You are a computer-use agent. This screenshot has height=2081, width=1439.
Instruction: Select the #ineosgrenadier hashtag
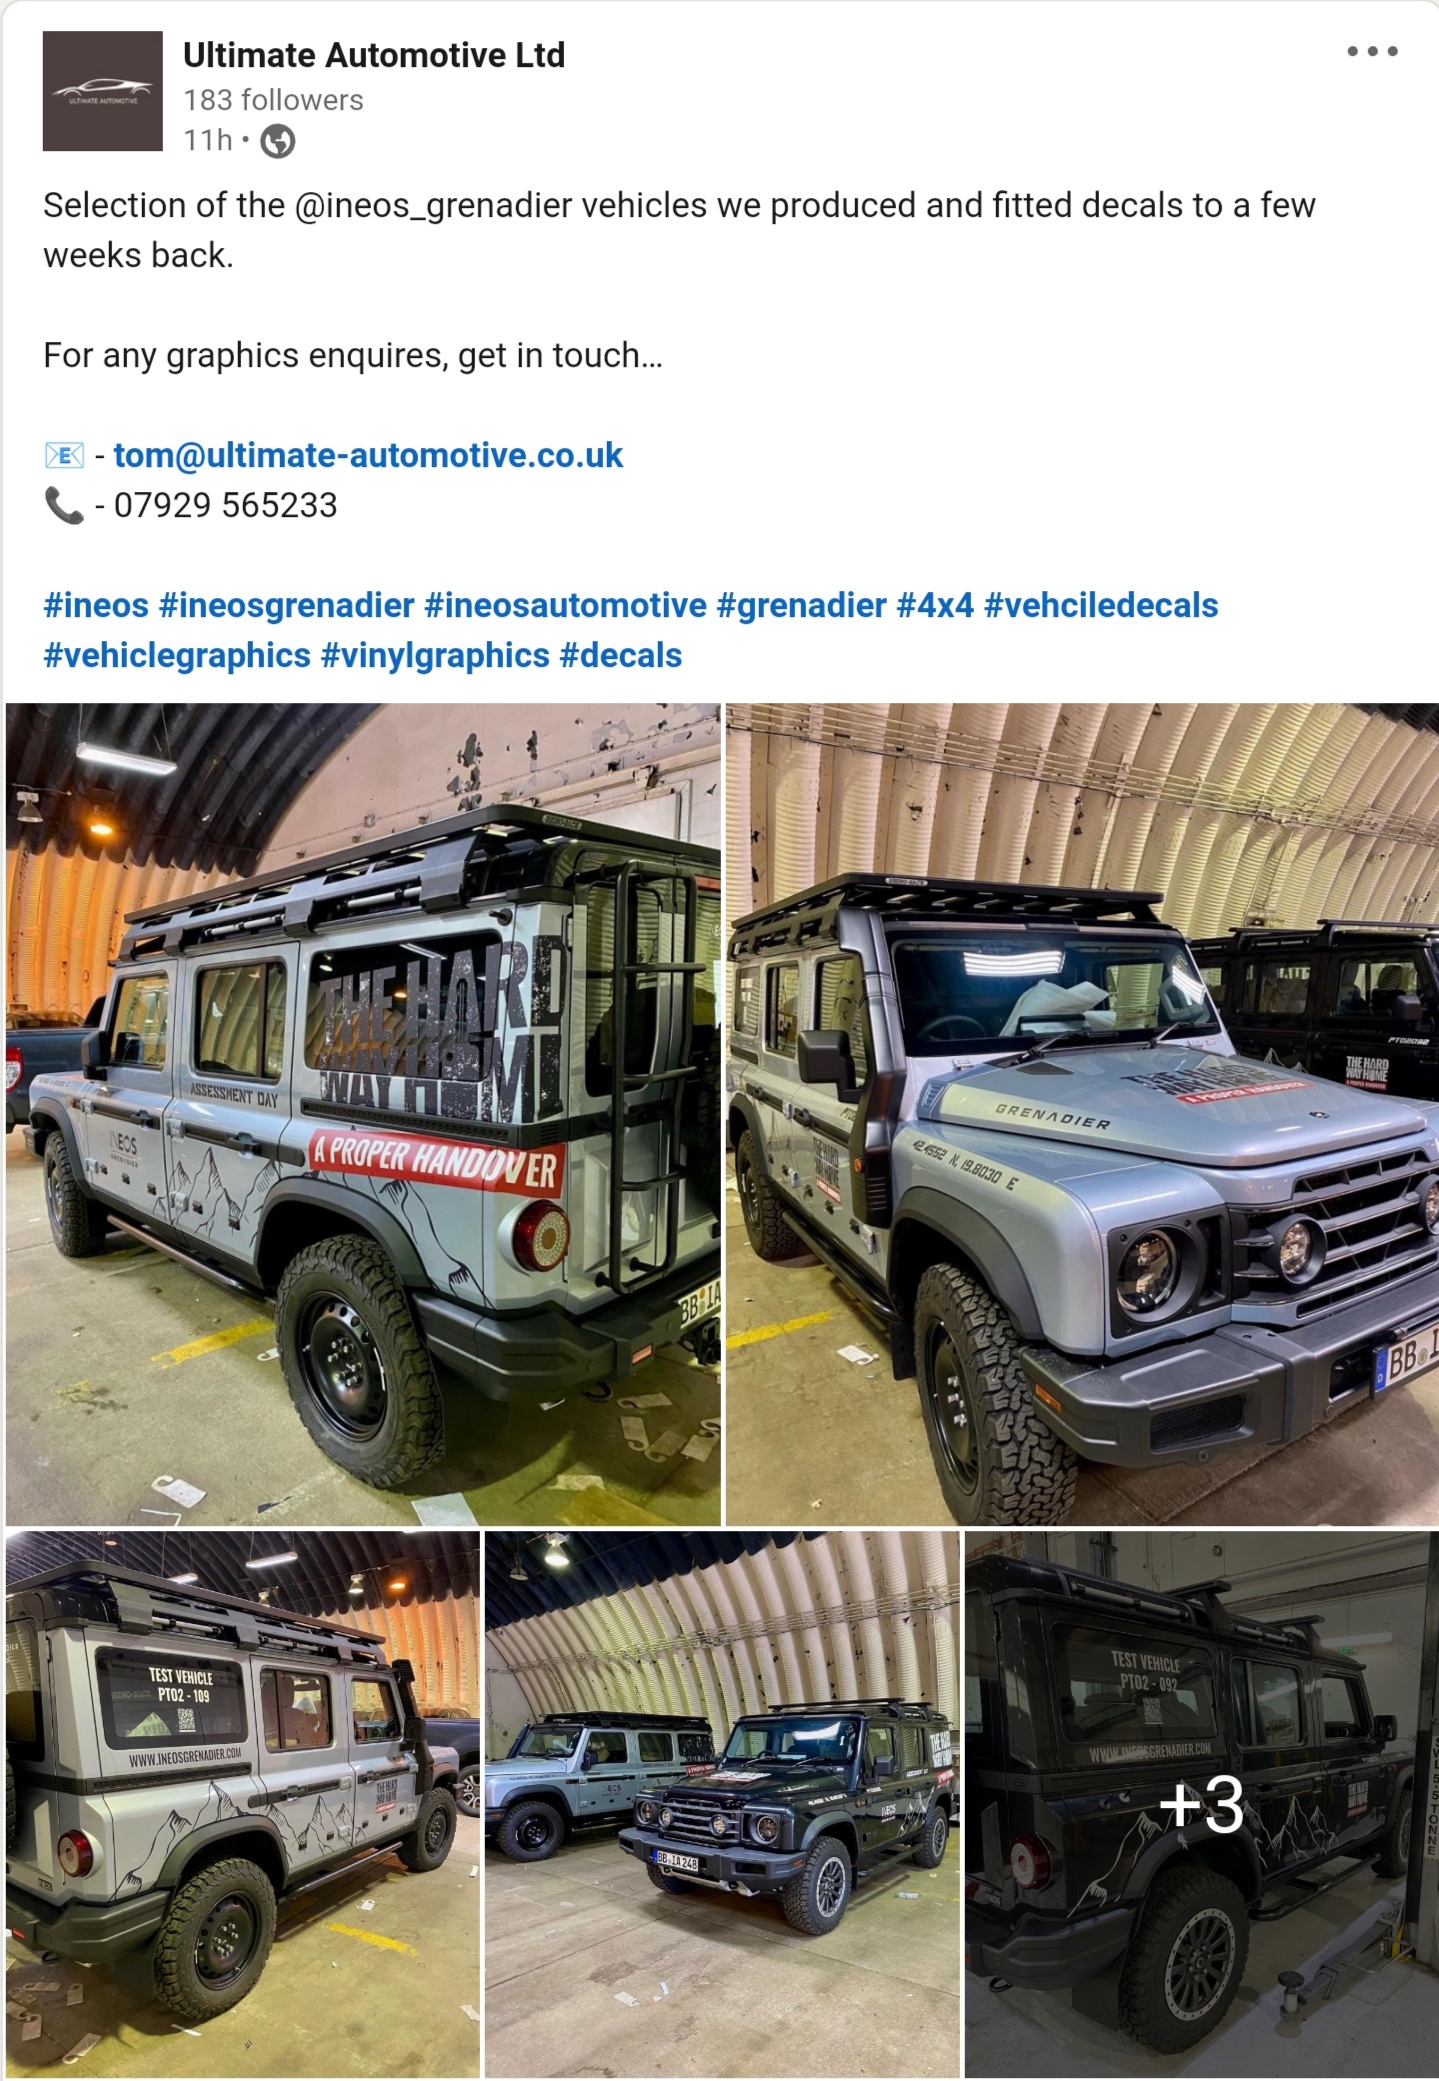286,605
